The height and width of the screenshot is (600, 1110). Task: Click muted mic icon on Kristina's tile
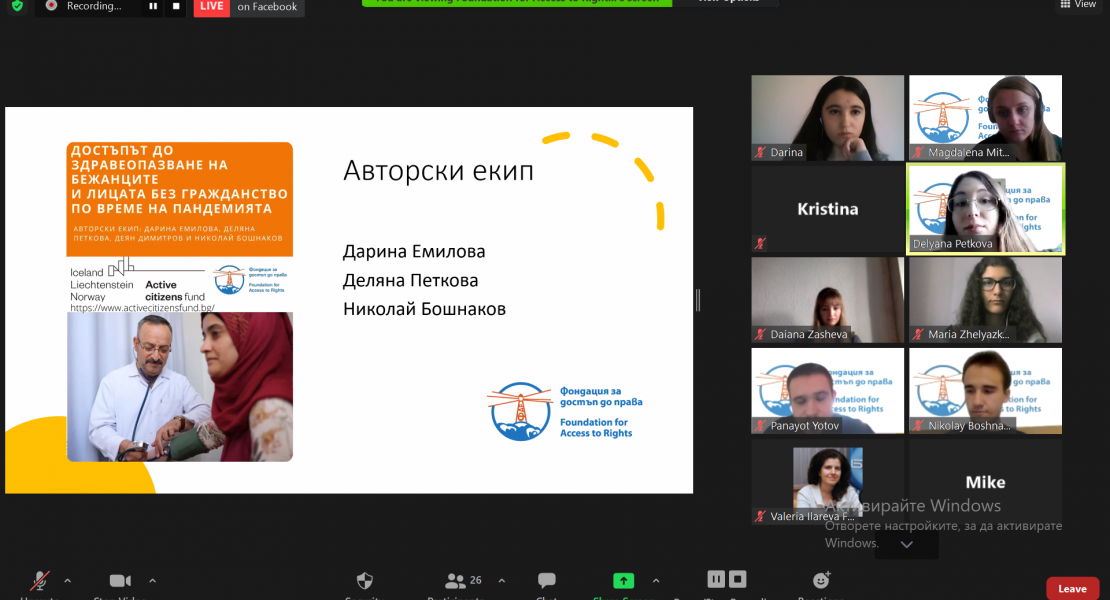(761, 243)
